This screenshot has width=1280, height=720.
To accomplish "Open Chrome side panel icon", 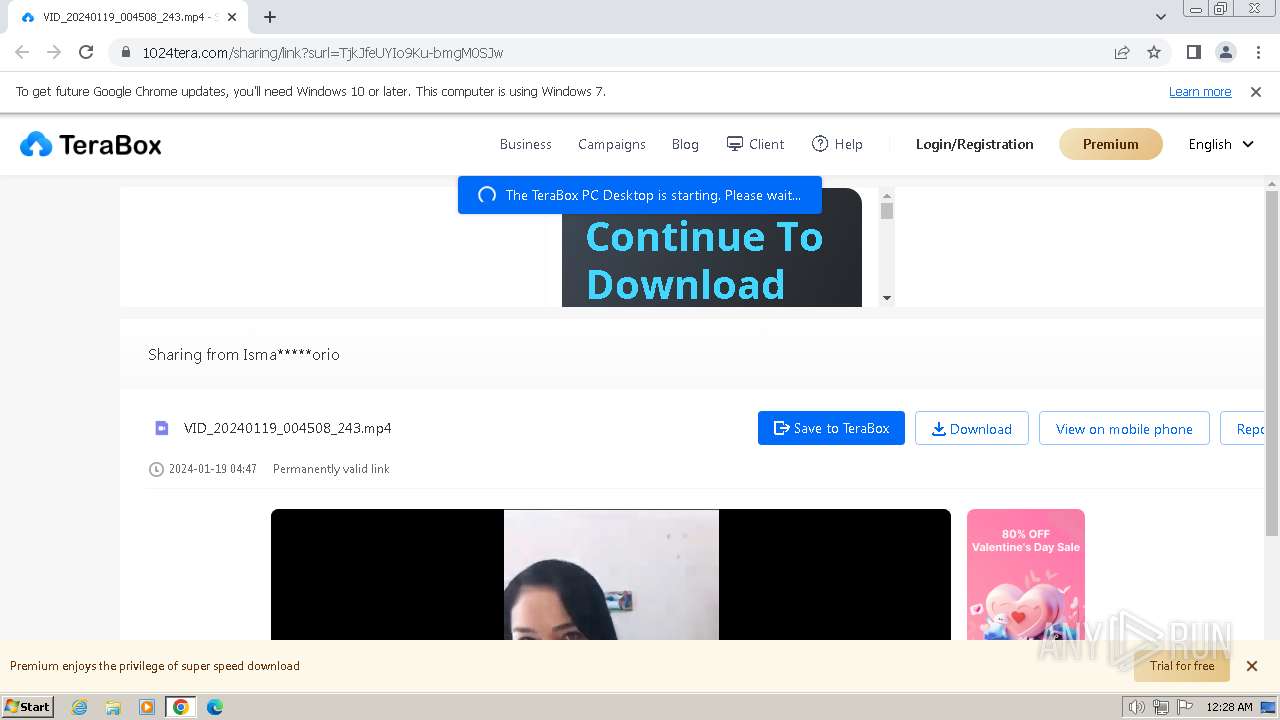I will click(1194, 53).
